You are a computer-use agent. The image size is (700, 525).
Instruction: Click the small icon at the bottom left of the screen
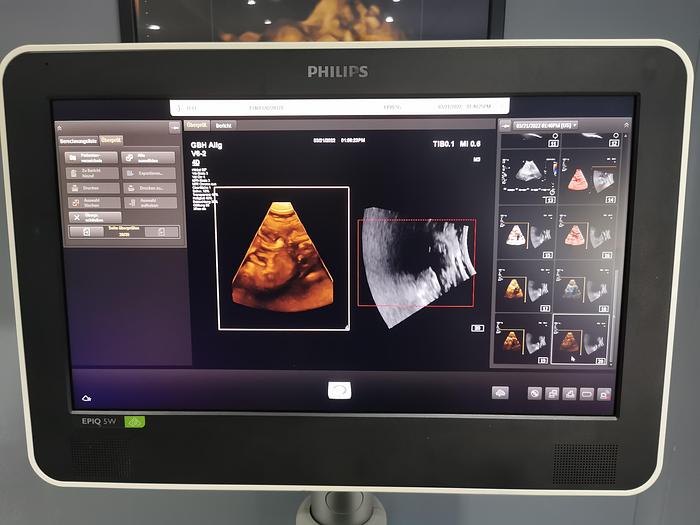[x=87, y=398]
